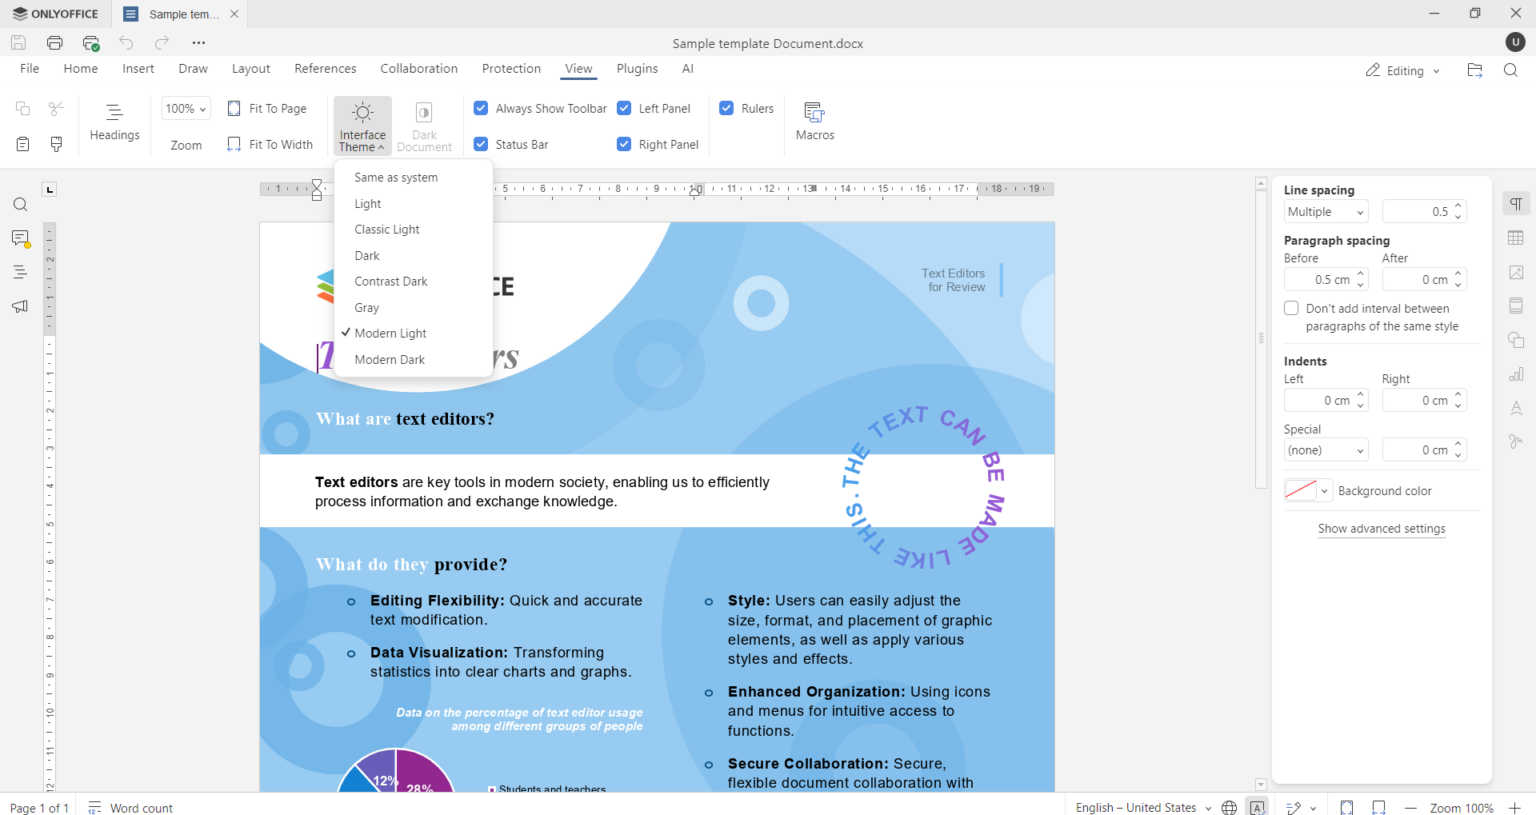Open the Chart settings panel
The height and width of the screenshot is (815, 1536).
point(1516,374)
